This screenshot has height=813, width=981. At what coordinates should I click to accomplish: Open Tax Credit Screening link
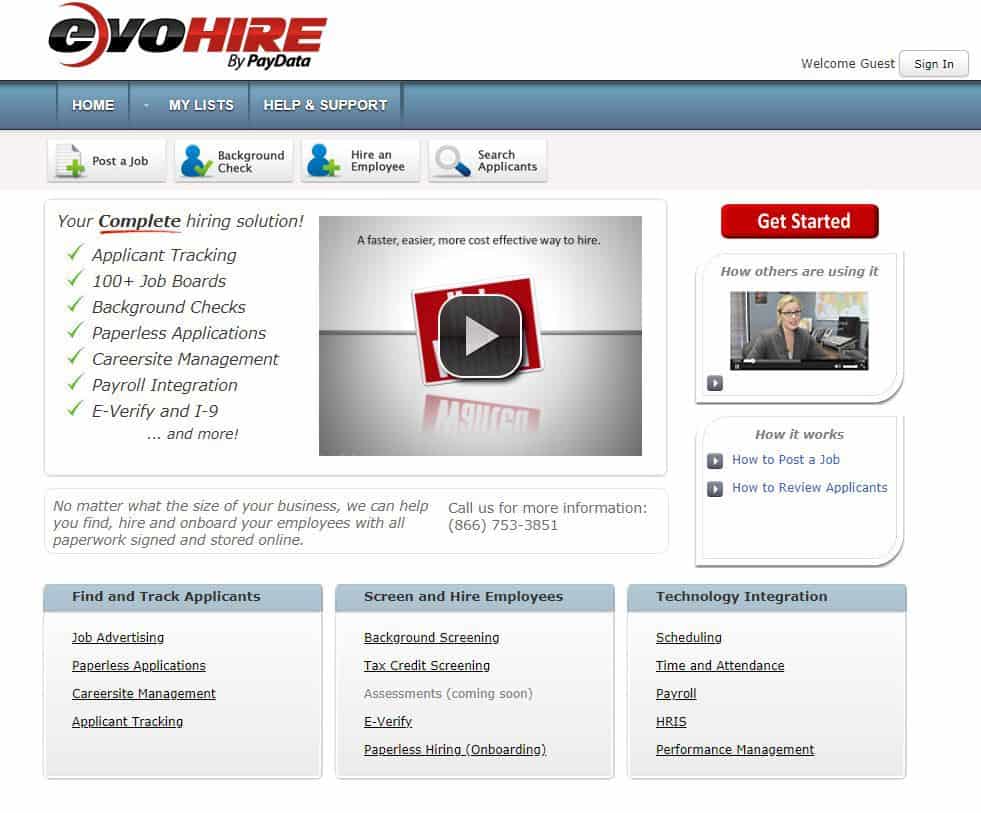427,665
